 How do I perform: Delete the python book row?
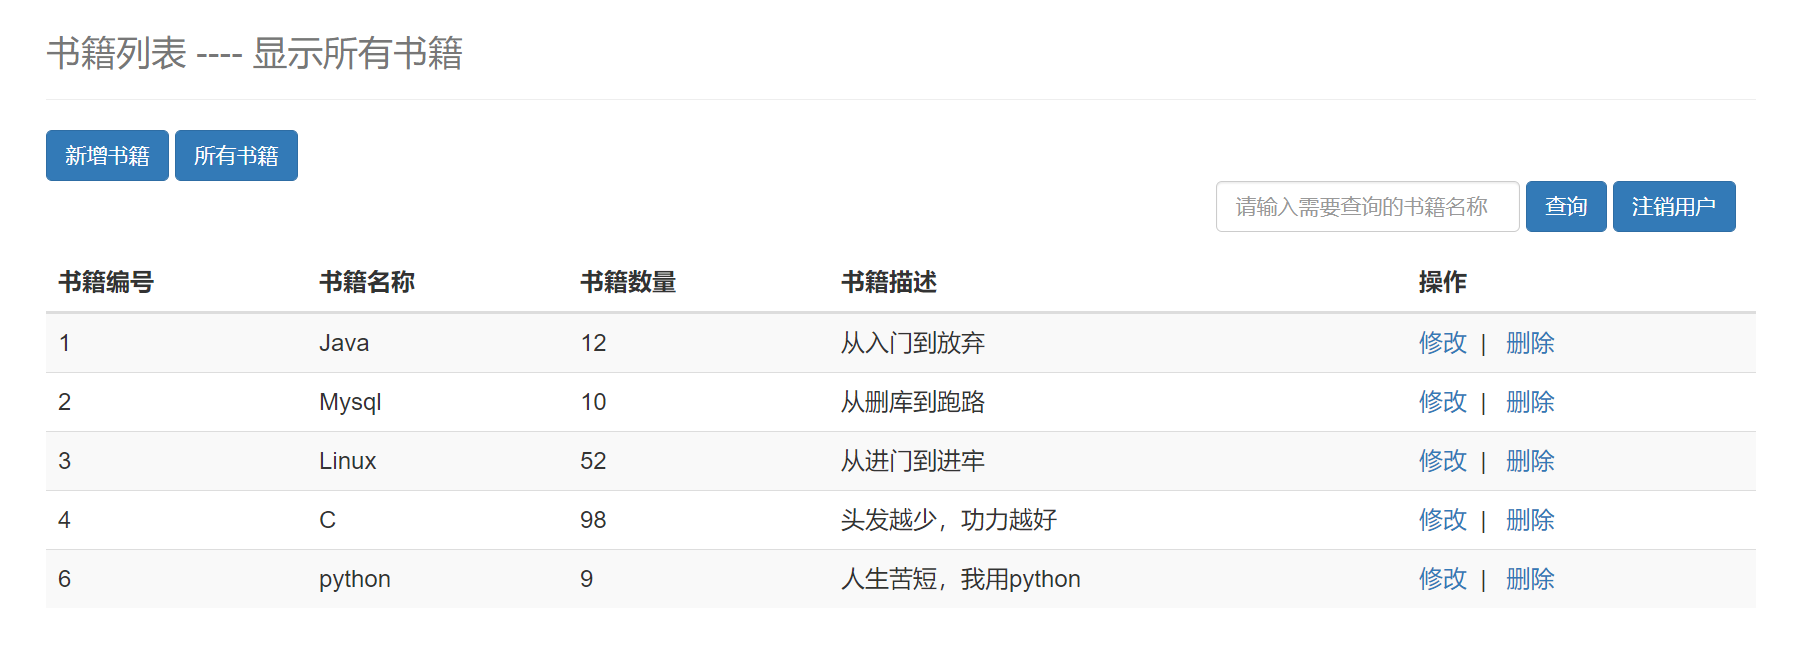pos(1530,579)
